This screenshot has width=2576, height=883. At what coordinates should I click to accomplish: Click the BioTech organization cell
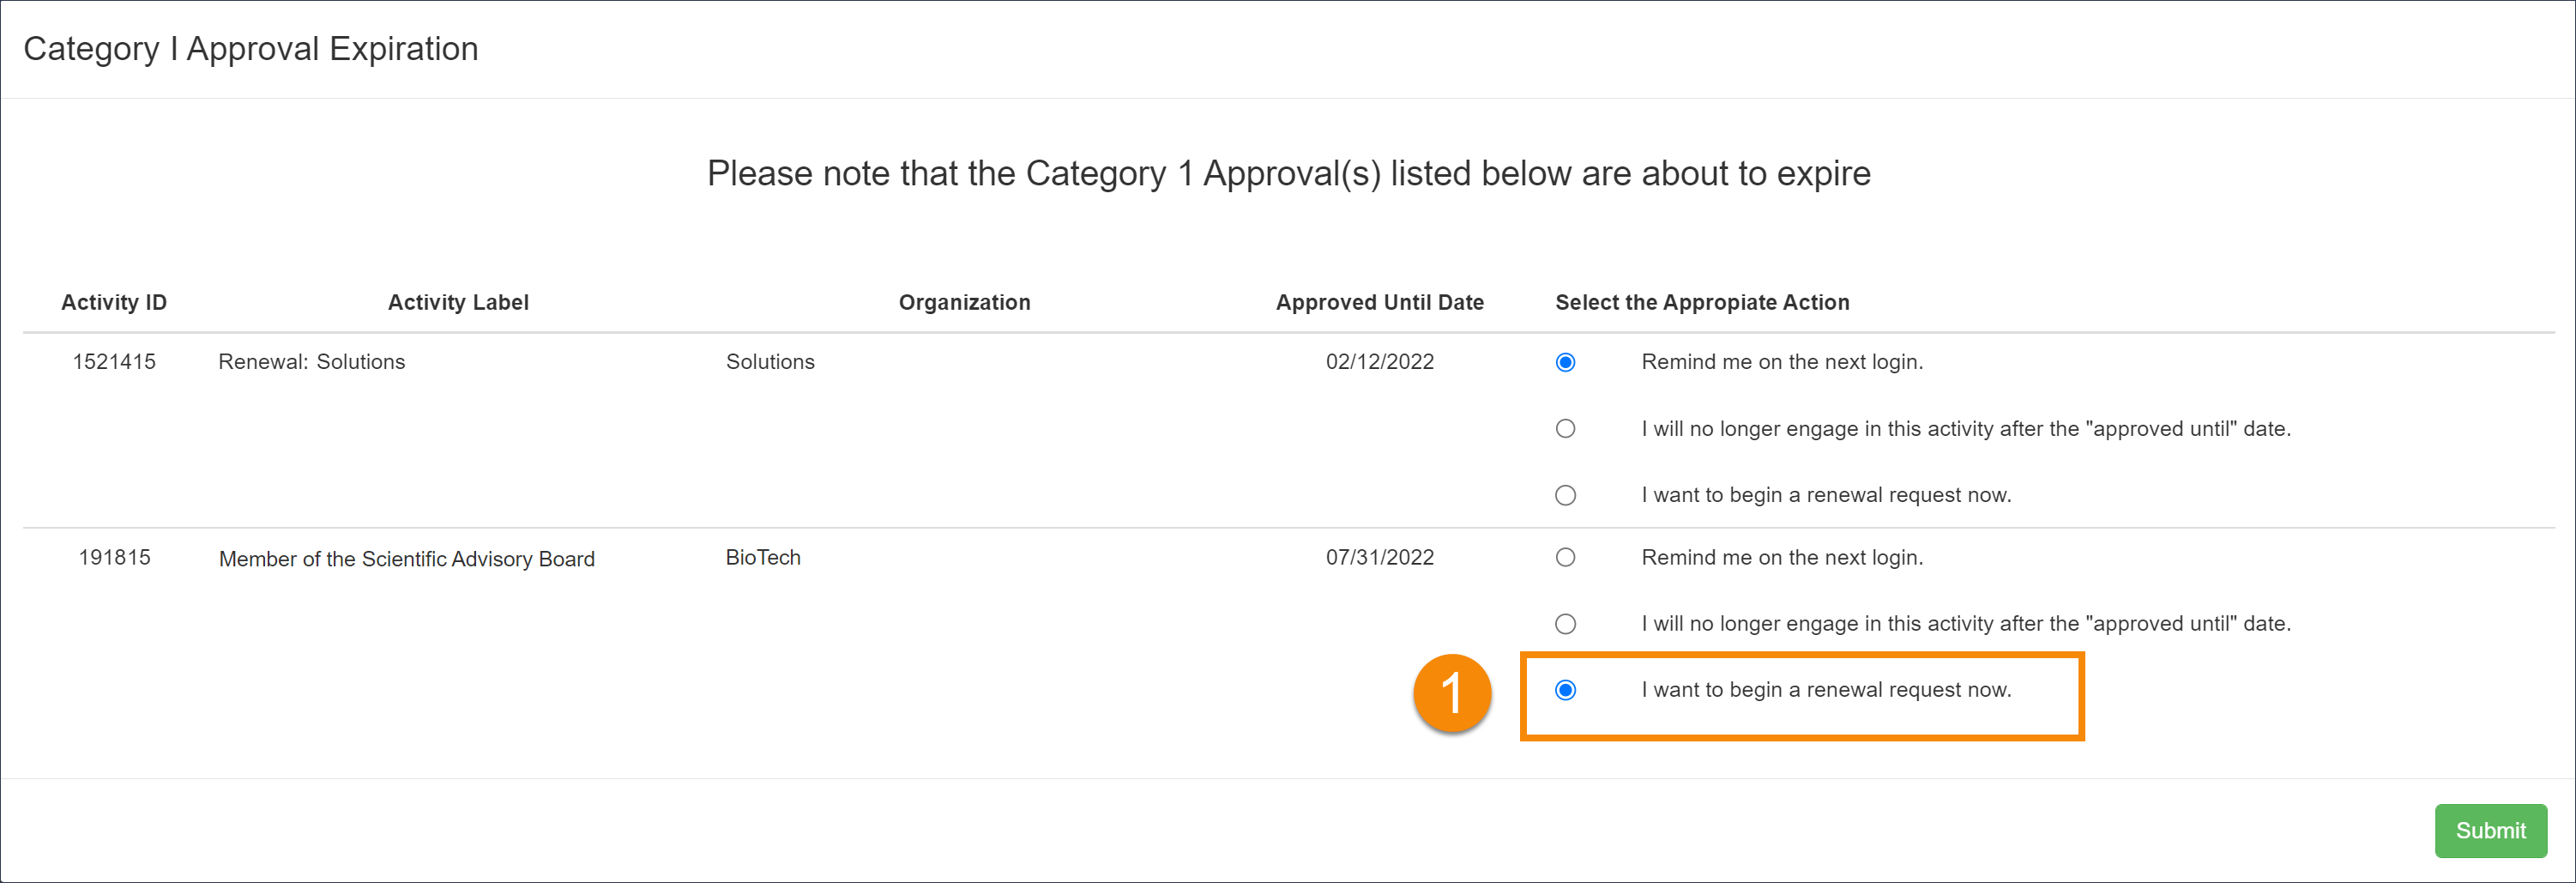[763, 557]
